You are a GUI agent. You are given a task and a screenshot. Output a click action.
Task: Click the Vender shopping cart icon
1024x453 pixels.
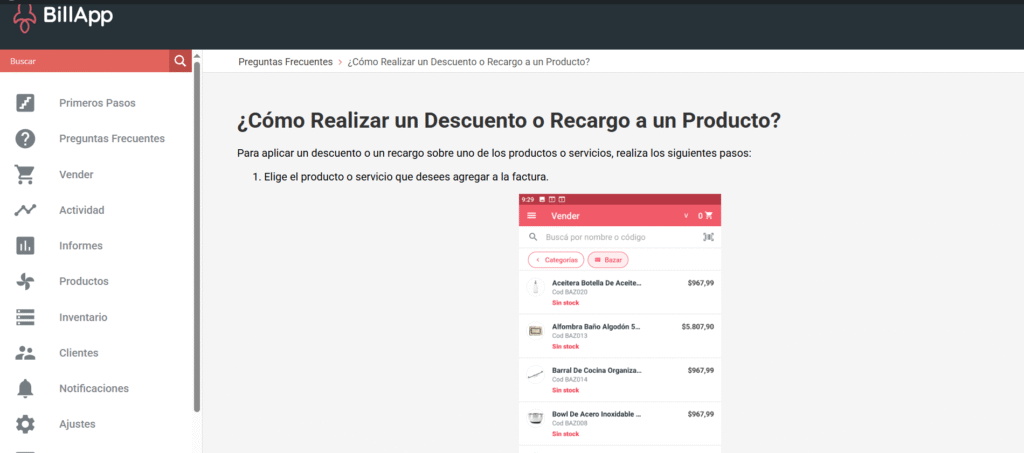[25, 175]
